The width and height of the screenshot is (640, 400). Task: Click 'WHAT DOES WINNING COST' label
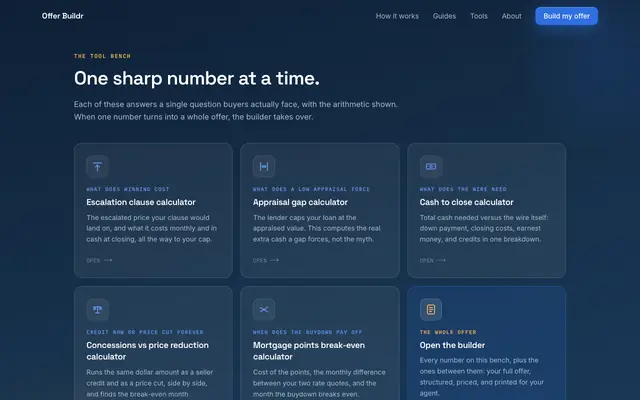click(127, 189)
